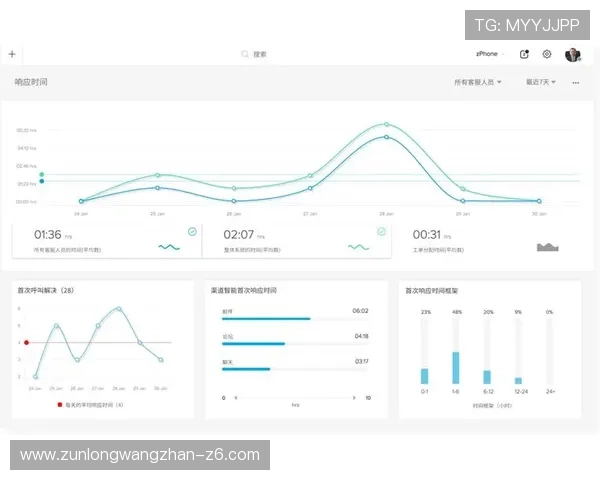Click the area chart icon in 00:31 card
600x480 pixels.
(x=547, y=246)
